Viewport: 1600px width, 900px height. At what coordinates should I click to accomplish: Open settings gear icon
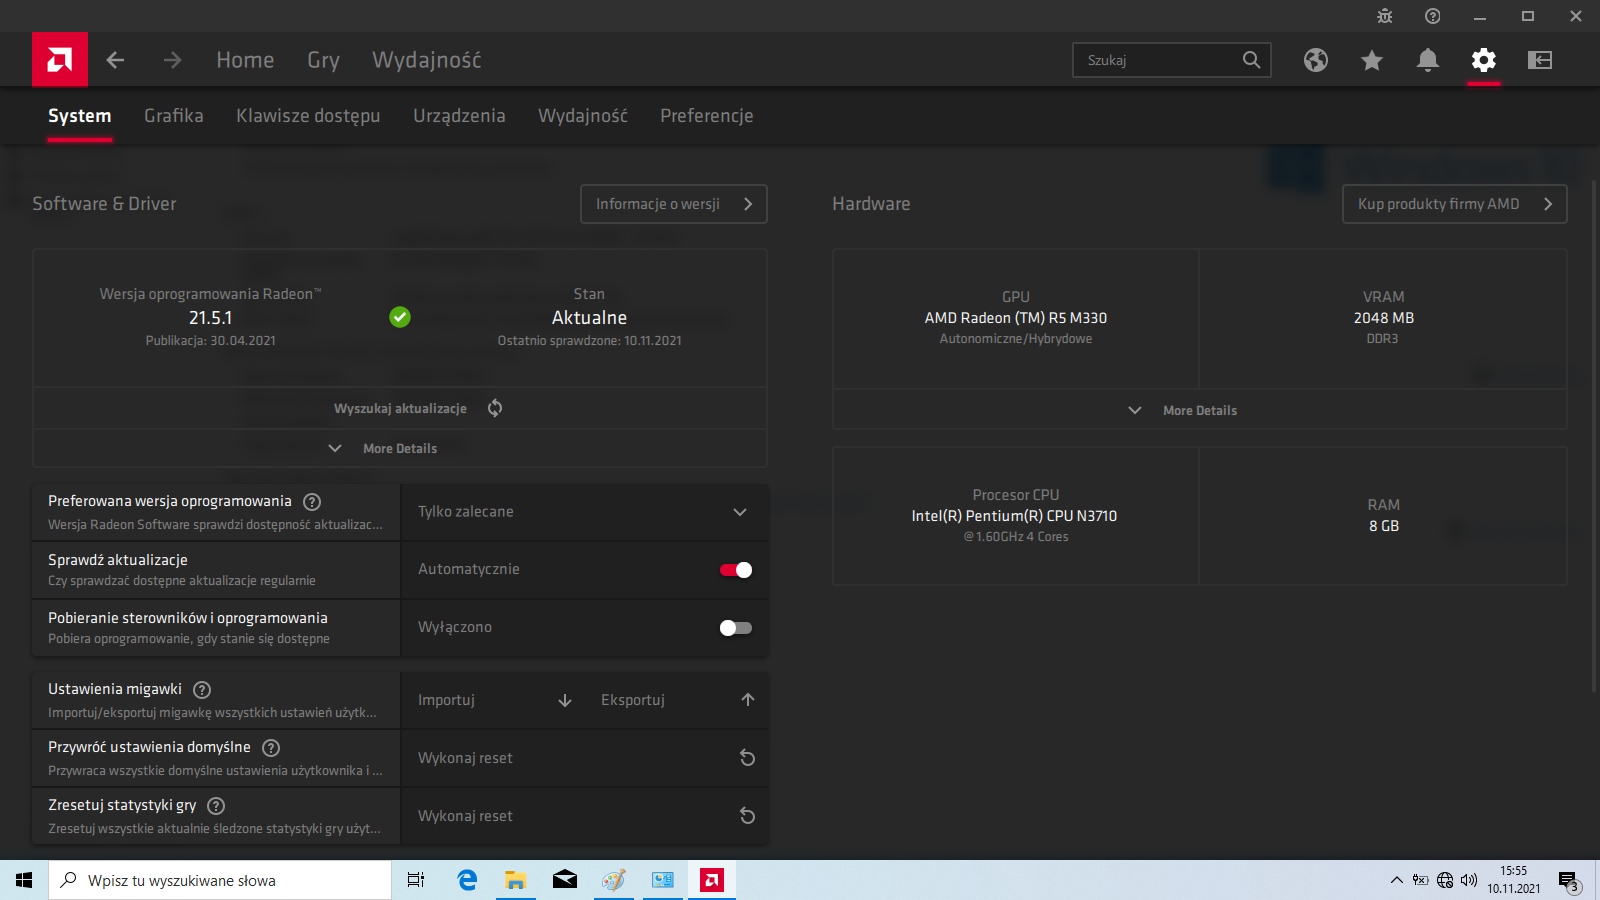(x=1484, y=60)
